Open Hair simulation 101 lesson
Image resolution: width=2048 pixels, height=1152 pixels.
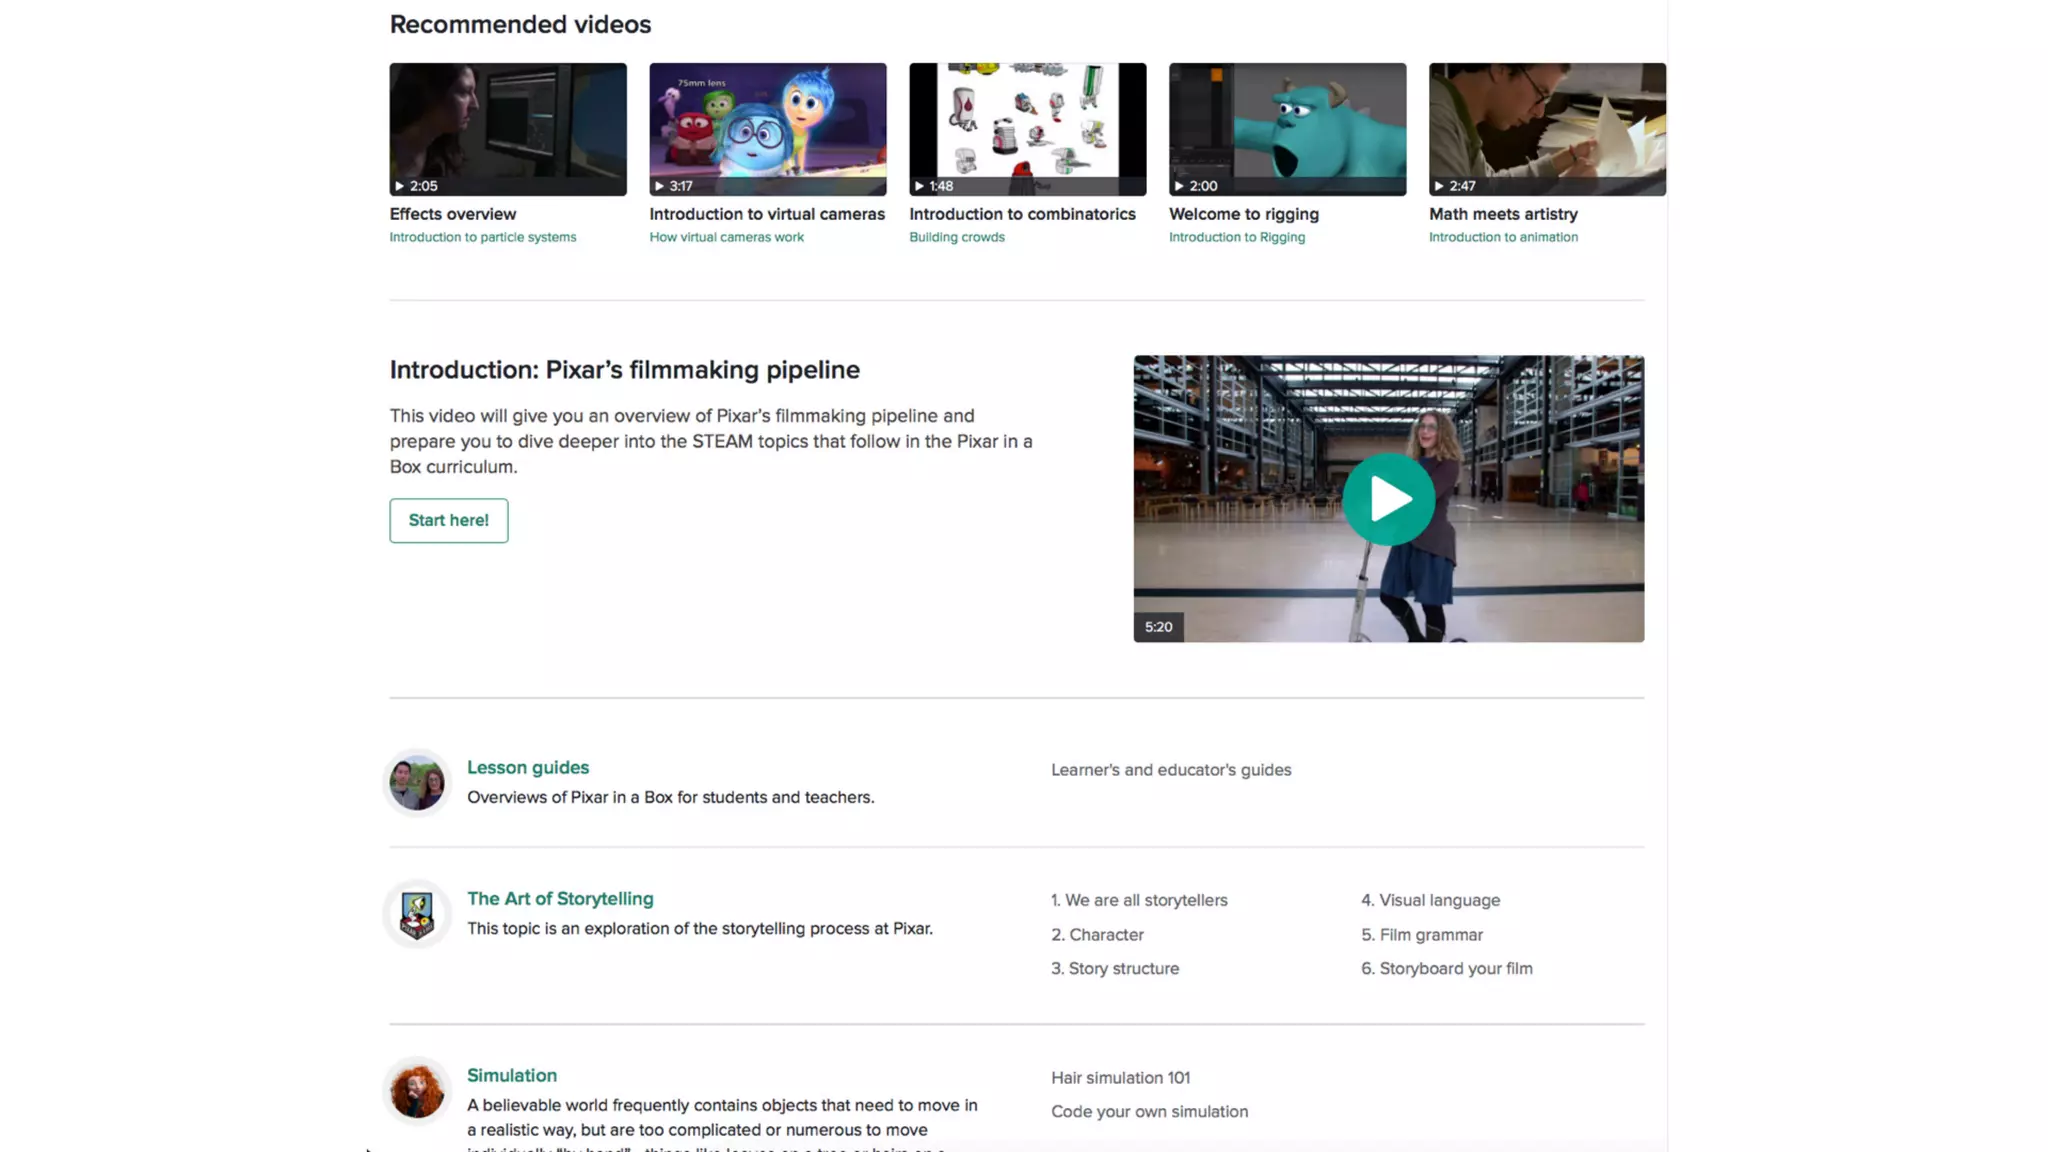pos(1120,1077)
